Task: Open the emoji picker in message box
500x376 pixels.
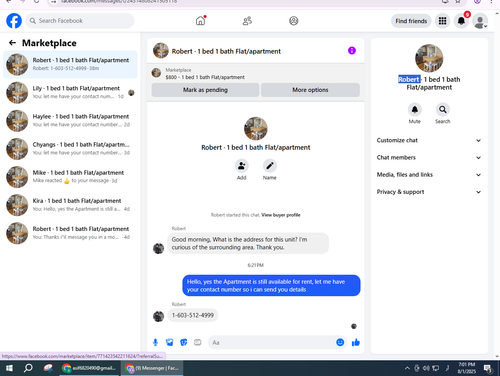Action: coord(340,342)
